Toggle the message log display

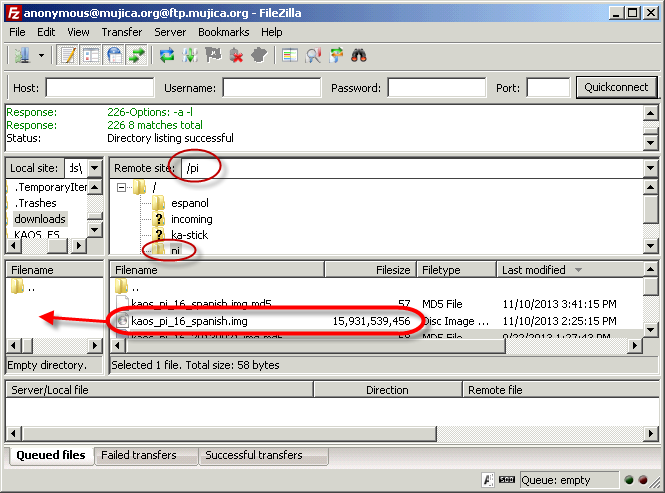click(68, 56)
